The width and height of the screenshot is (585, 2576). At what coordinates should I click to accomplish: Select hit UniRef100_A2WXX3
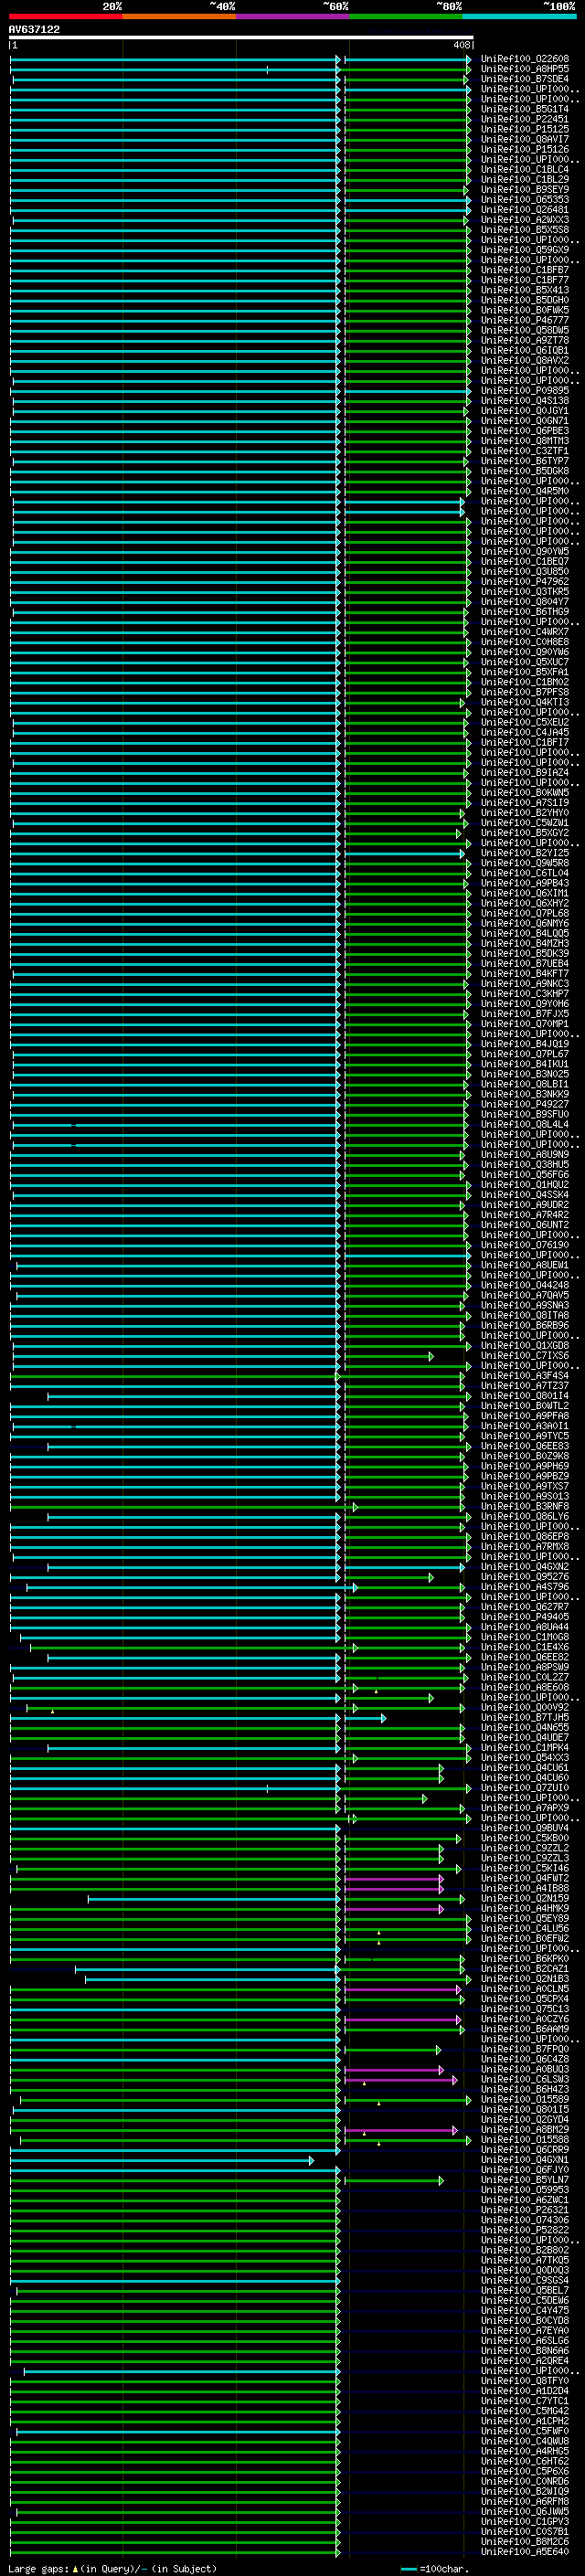[x=525, y=220]
